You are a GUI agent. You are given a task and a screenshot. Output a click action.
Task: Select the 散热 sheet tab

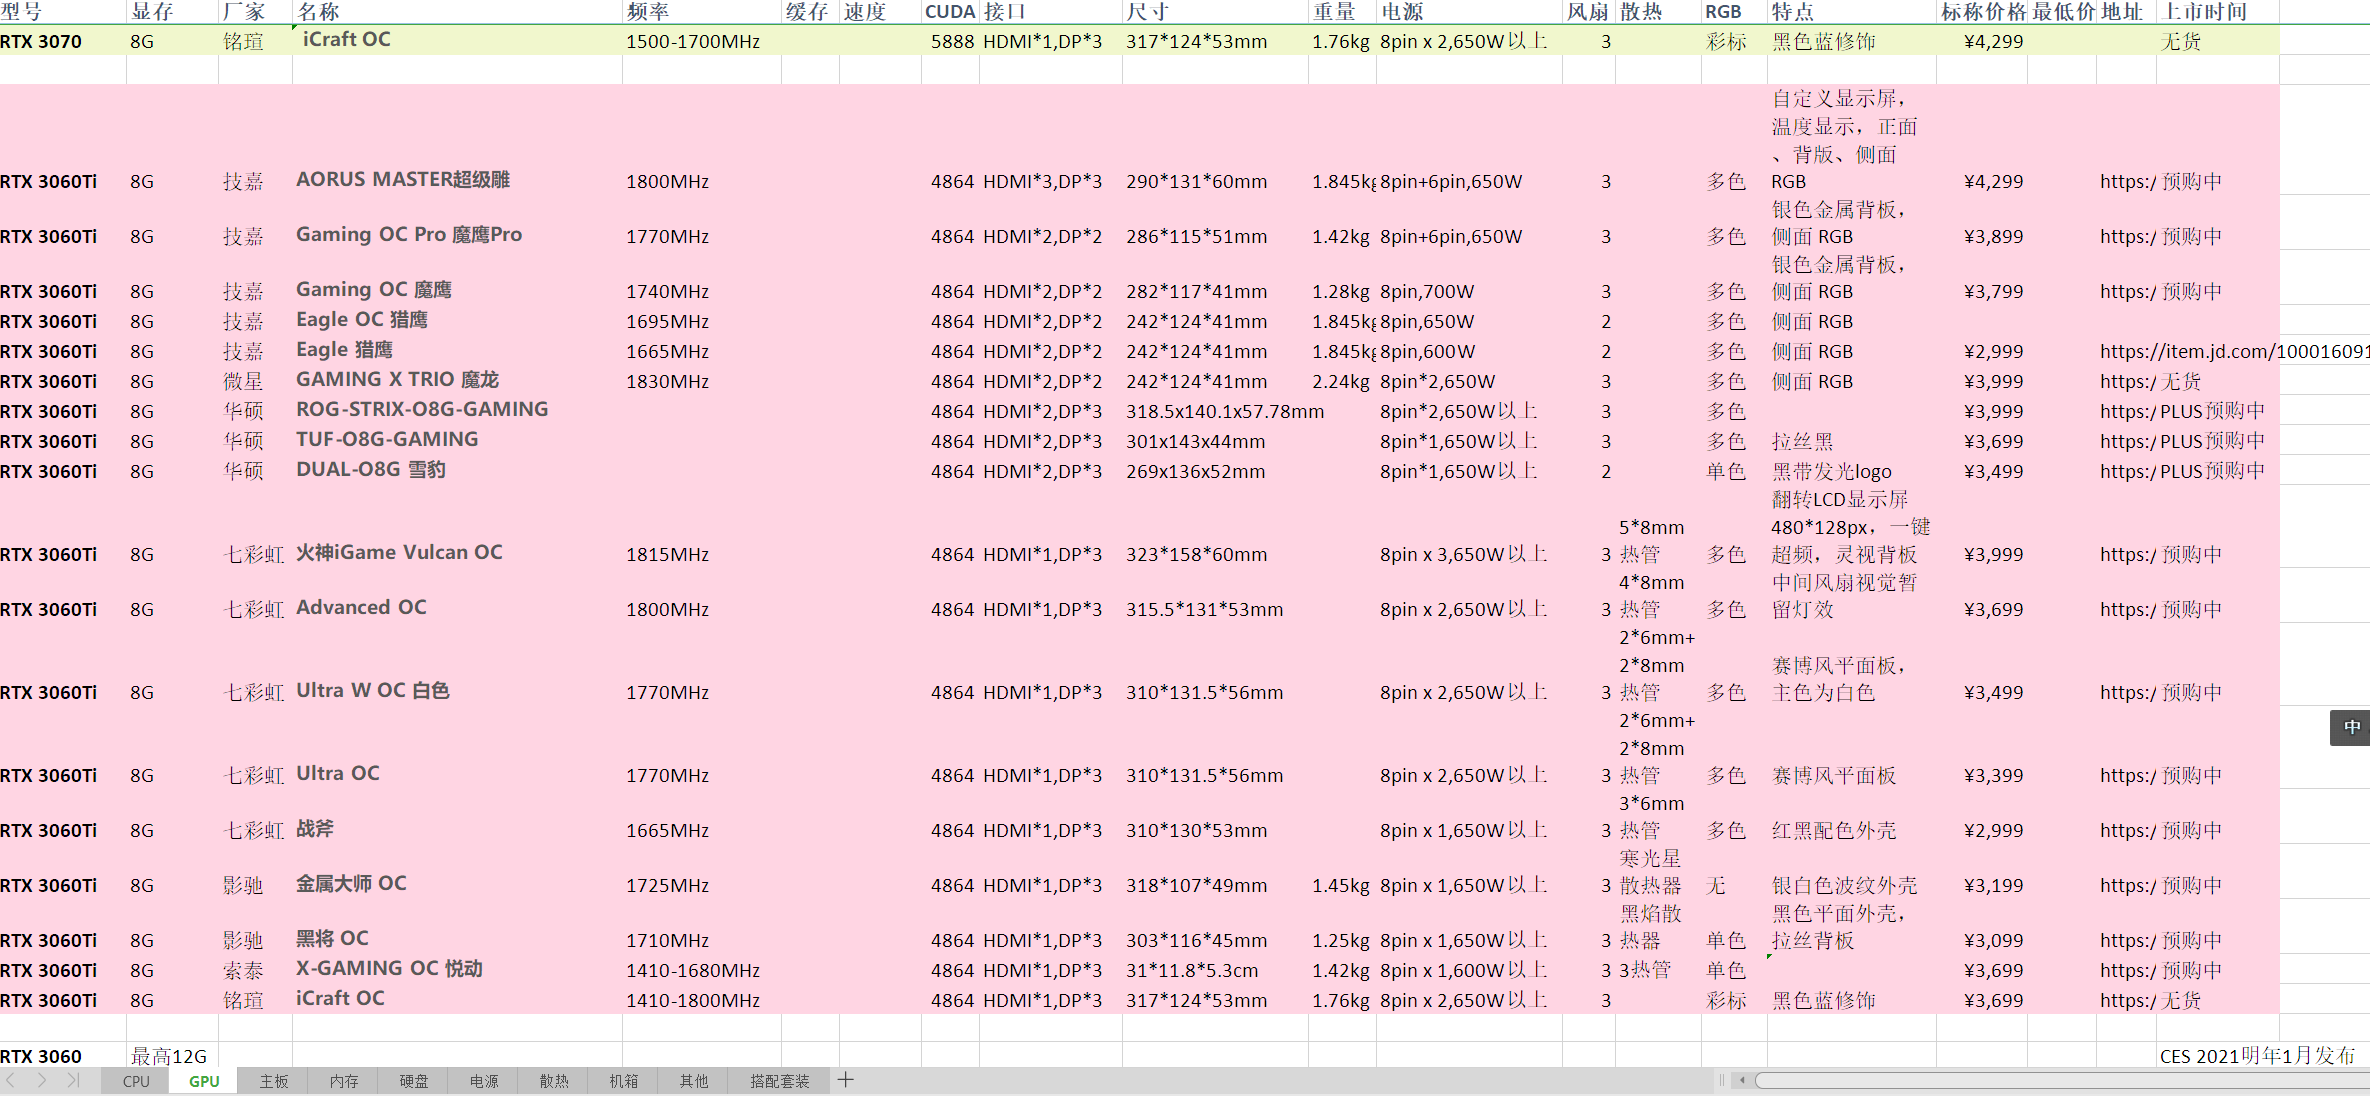click(554, 1081)
